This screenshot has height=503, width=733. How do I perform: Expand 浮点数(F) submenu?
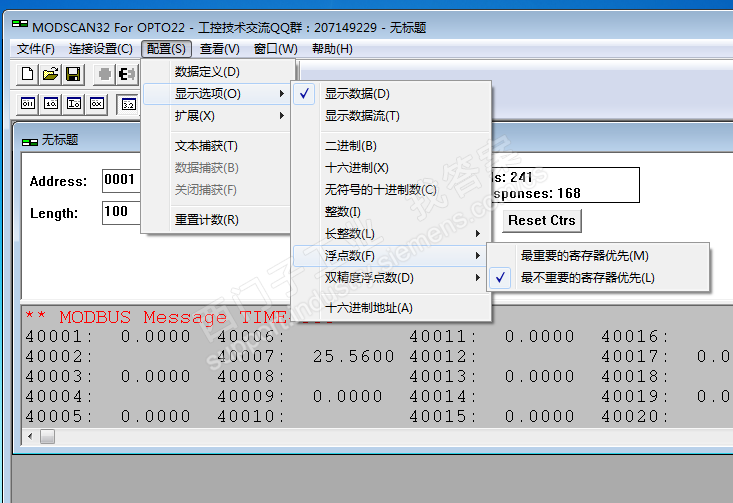391,256
